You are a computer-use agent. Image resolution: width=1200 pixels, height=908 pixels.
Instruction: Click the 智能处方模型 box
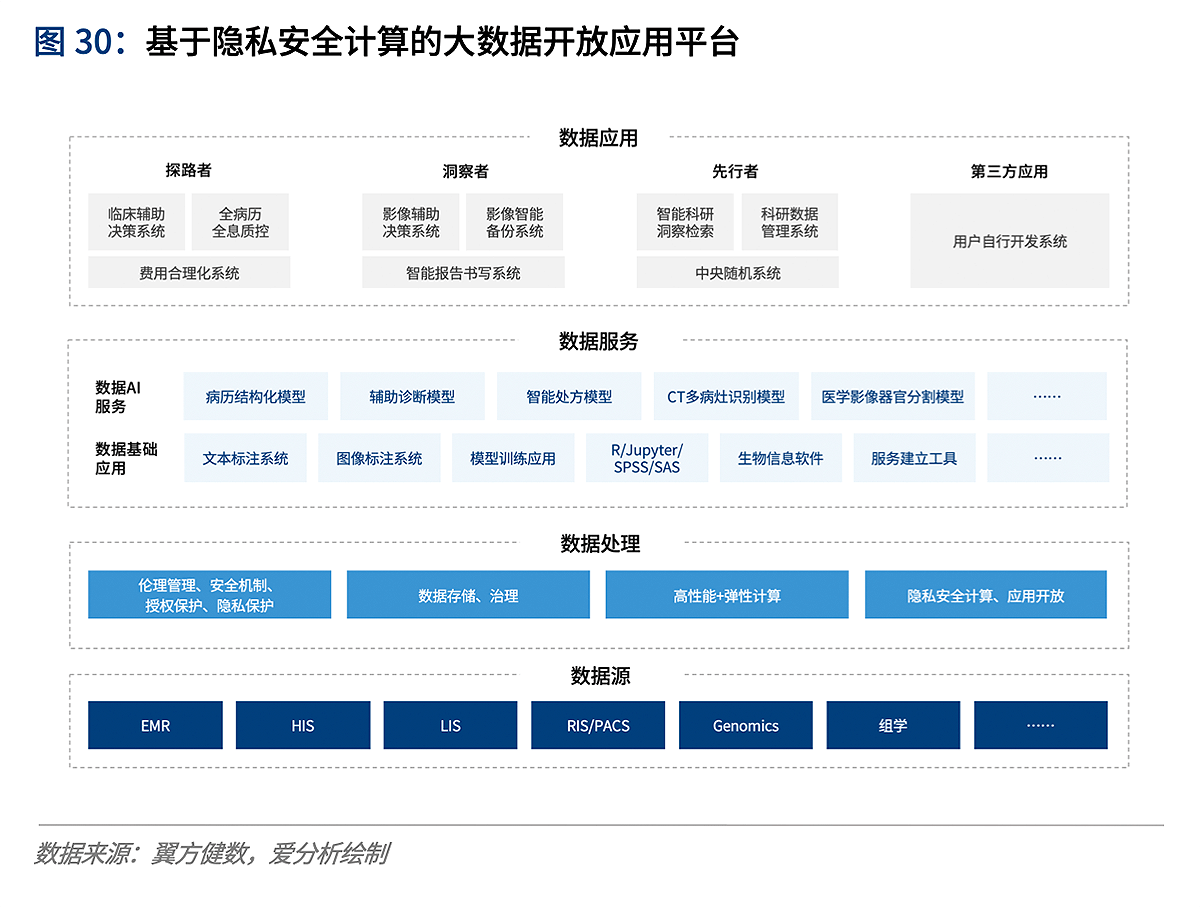click(x=569, y=396)
